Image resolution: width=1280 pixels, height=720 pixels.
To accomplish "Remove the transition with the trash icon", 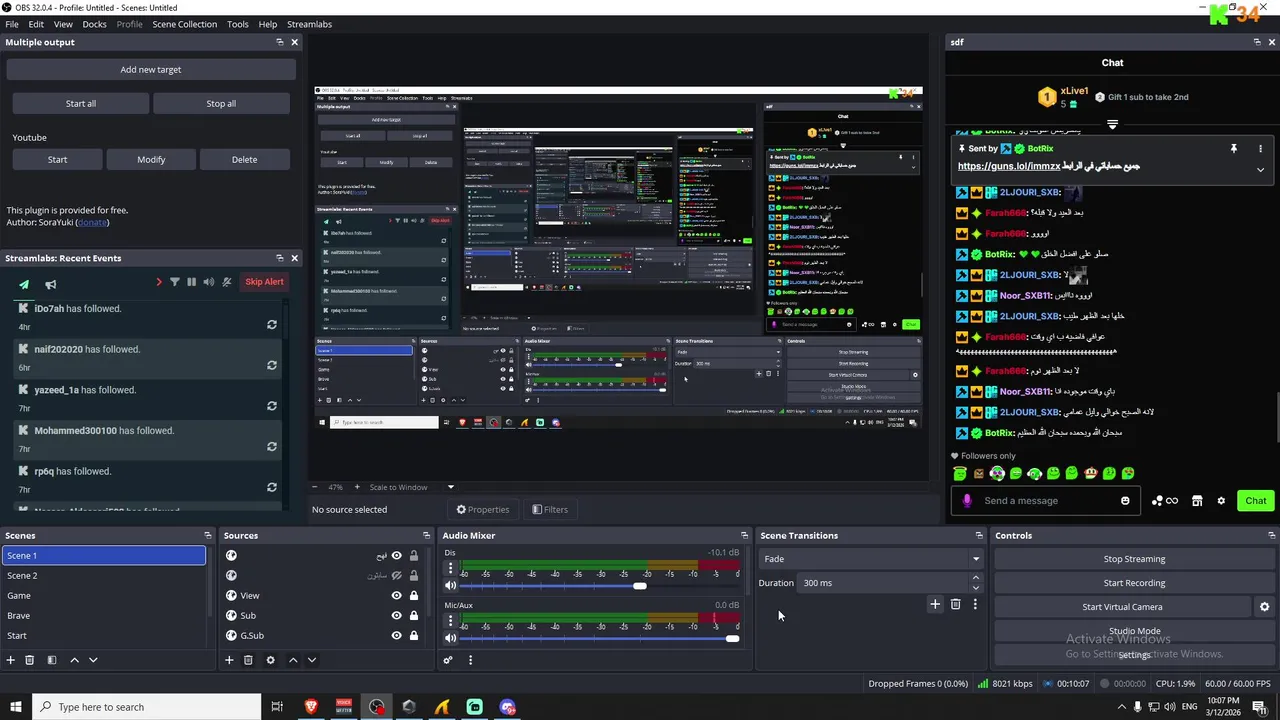I will pos(955,604).
